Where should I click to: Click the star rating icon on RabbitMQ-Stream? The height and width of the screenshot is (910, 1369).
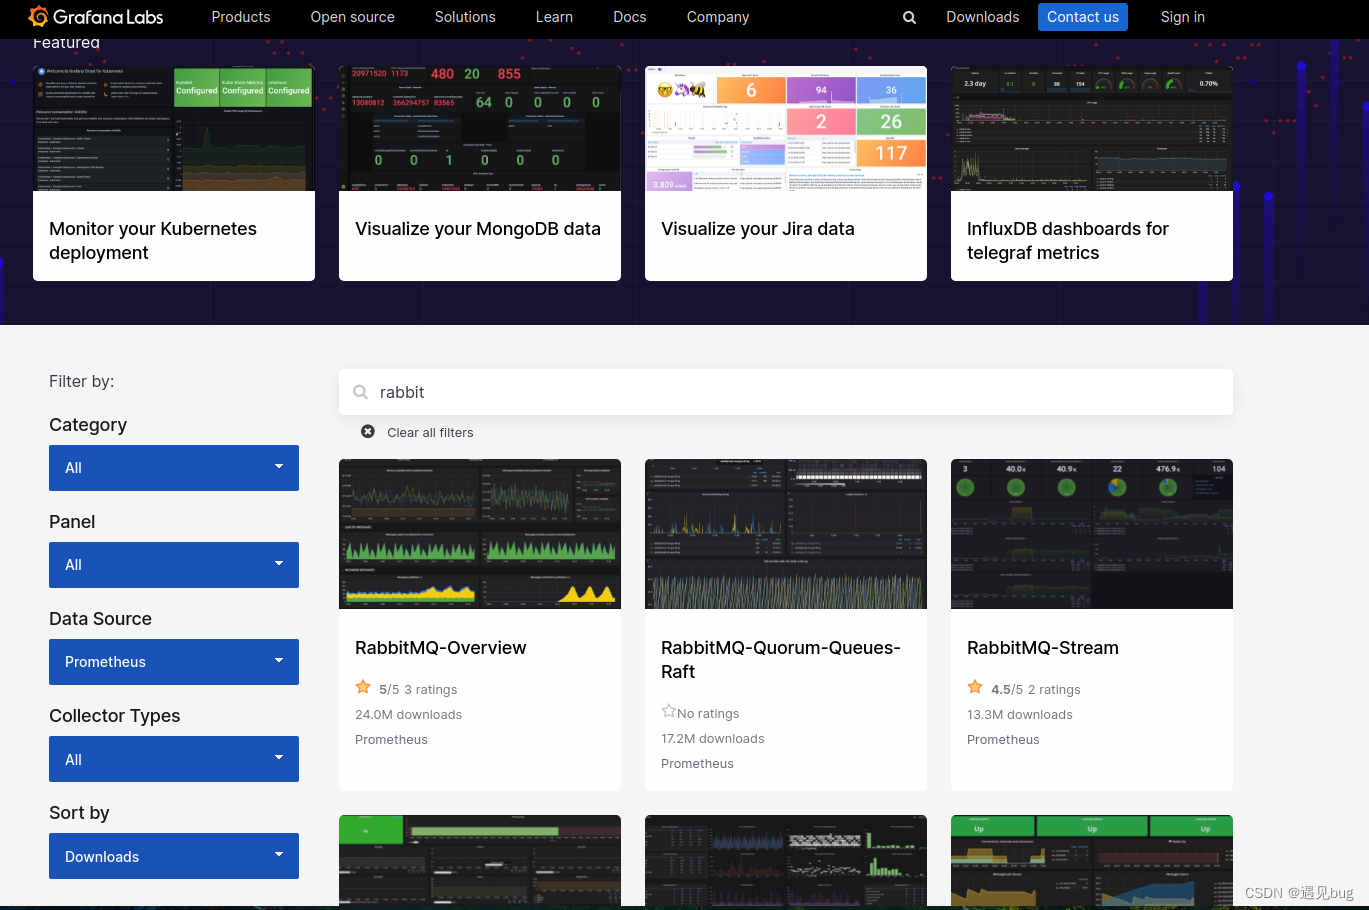(x=975, y=688)
